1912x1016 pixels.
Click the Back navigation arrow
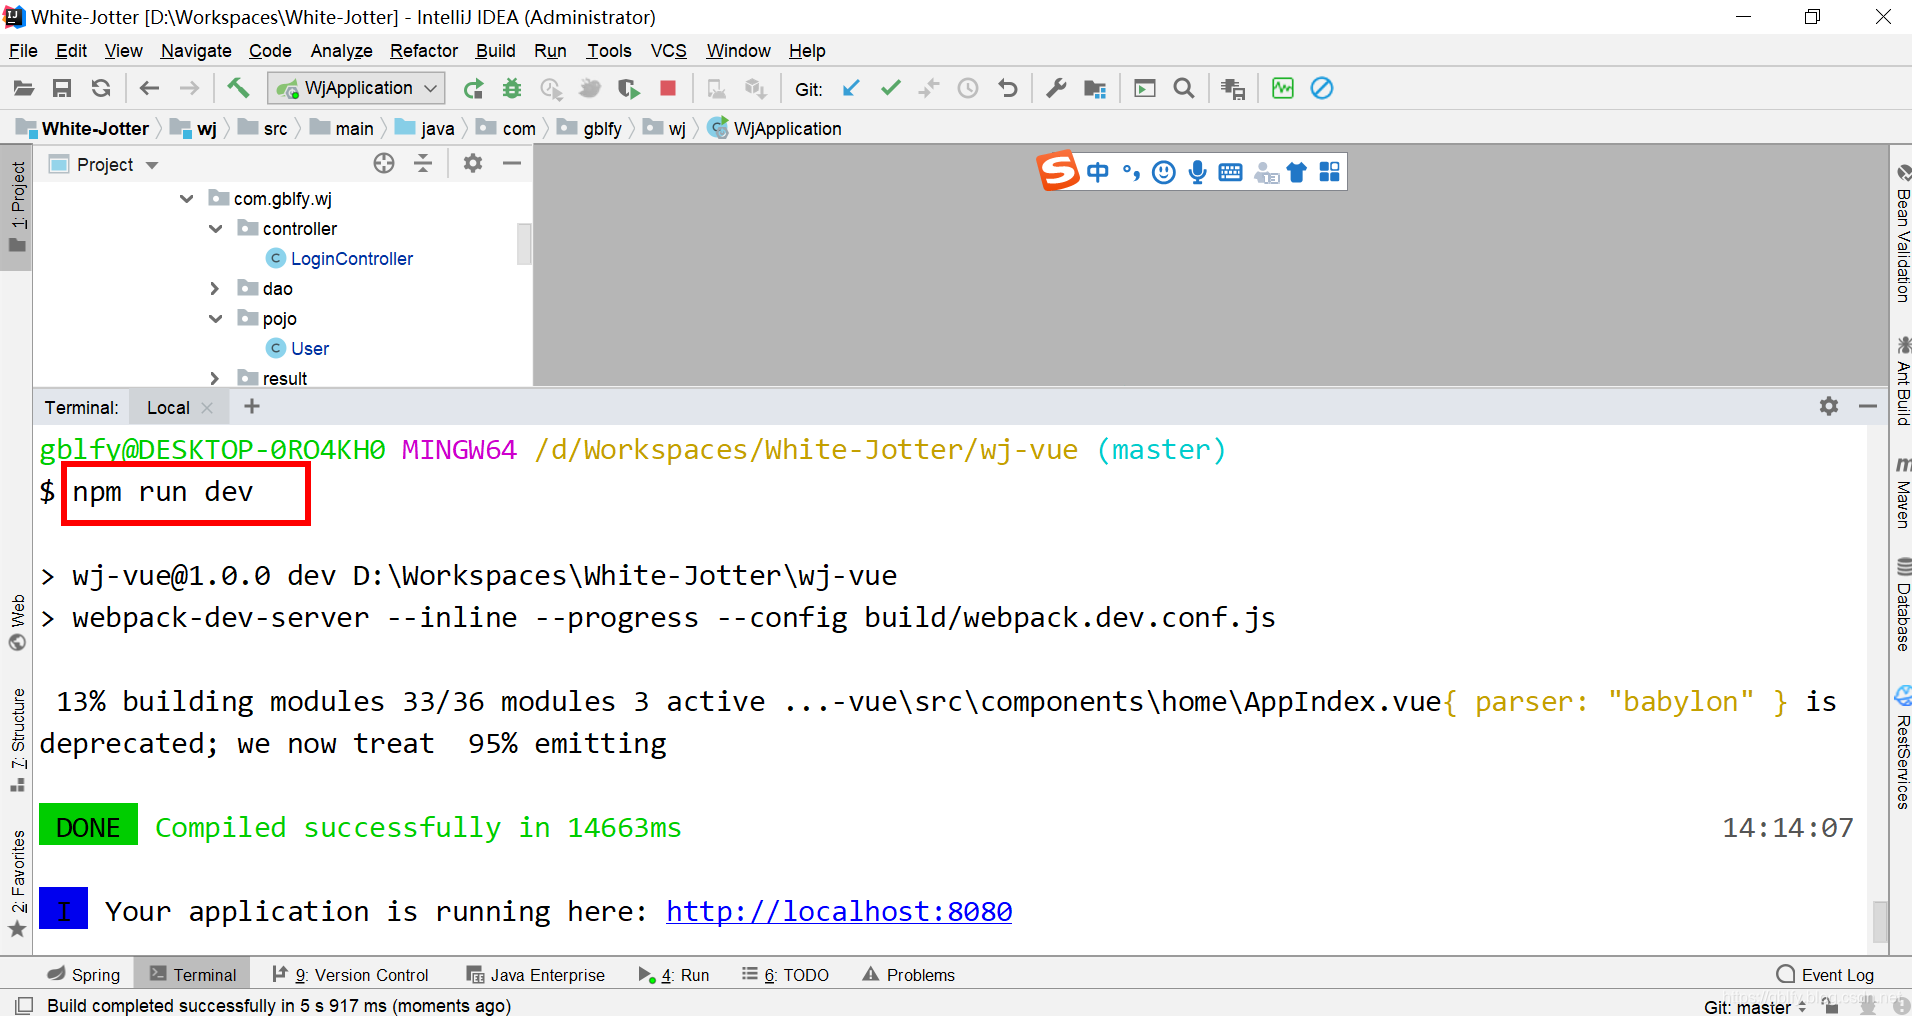pyautogui.click(x=149, y=89)
